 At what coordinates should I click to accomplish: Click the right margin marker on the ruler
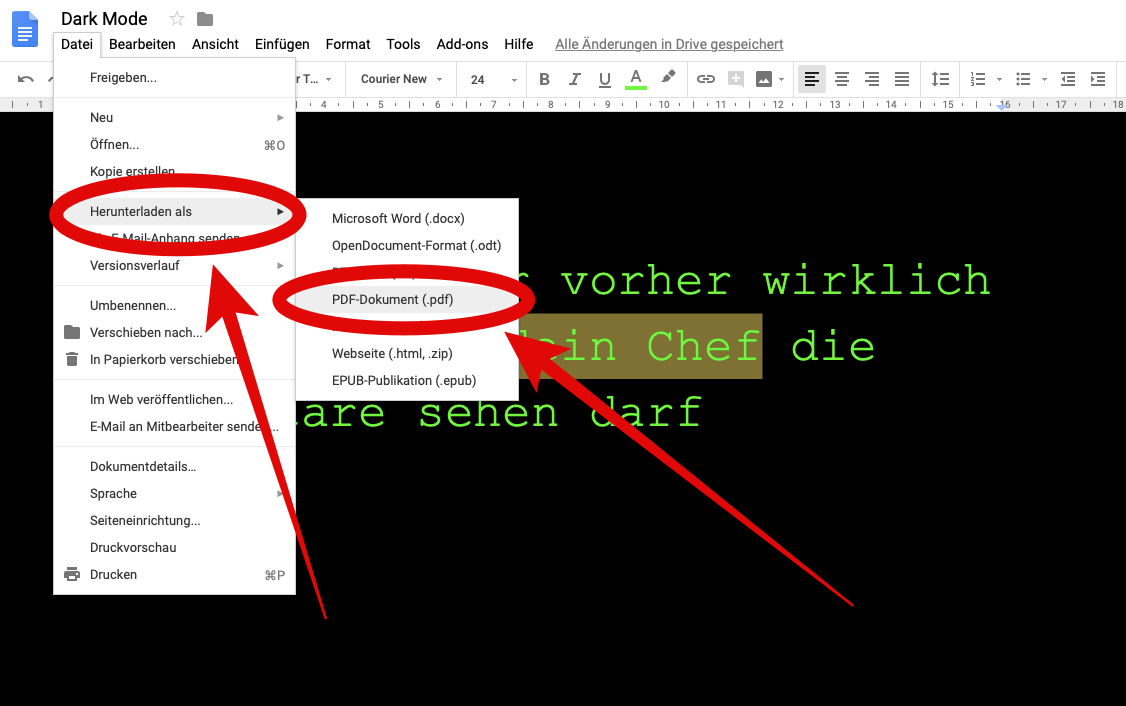1002,106
